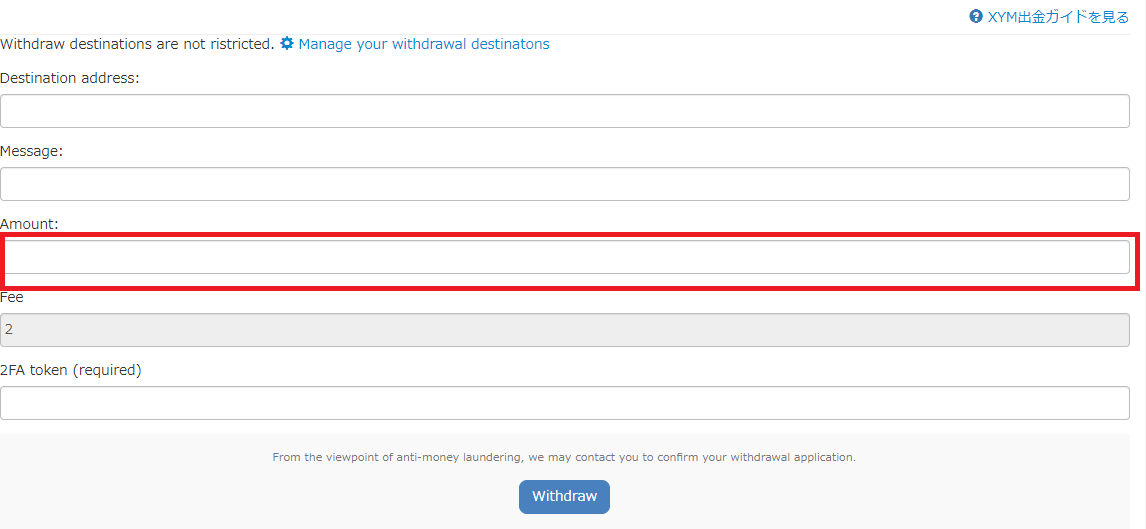Image resolution: width=1146 pixels, height=529 pixels.
Task: Focus the Destination address input field
Action: [565, 111]
